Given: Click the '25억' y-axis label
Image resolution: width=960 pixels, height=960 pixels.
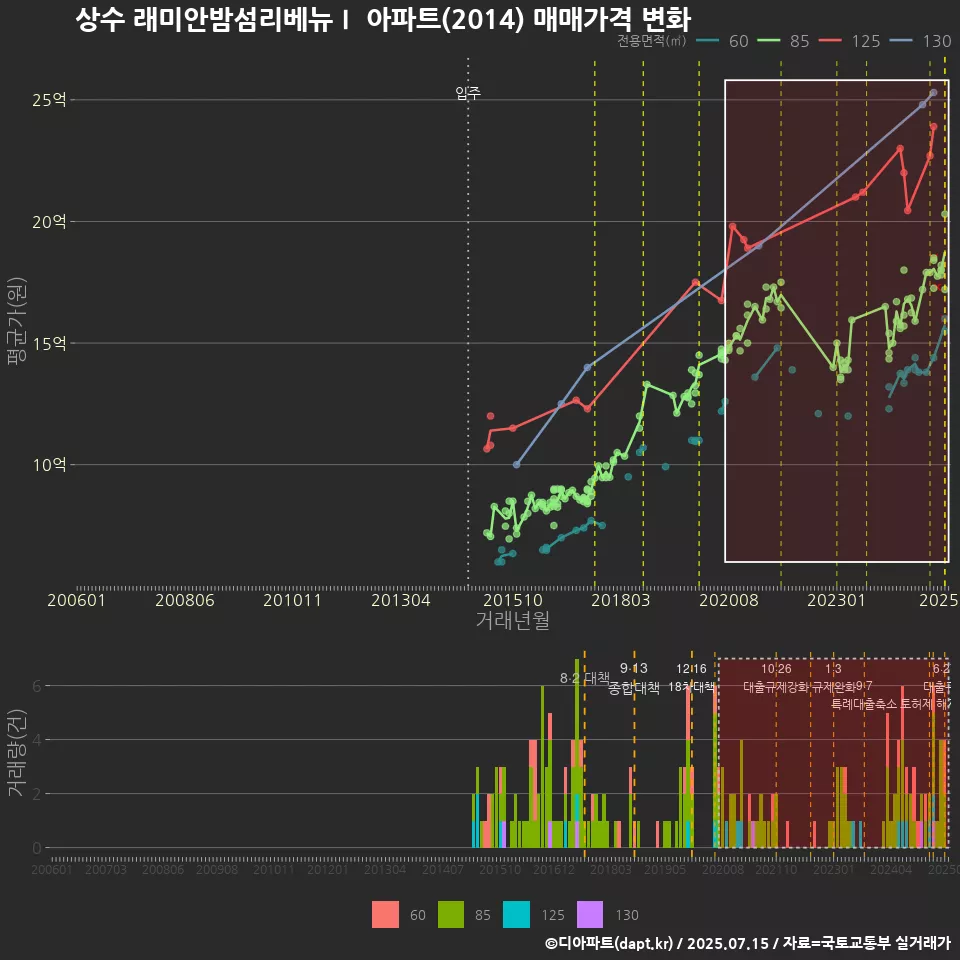Looking at the screenshot, I should click(x=49, y=100).
